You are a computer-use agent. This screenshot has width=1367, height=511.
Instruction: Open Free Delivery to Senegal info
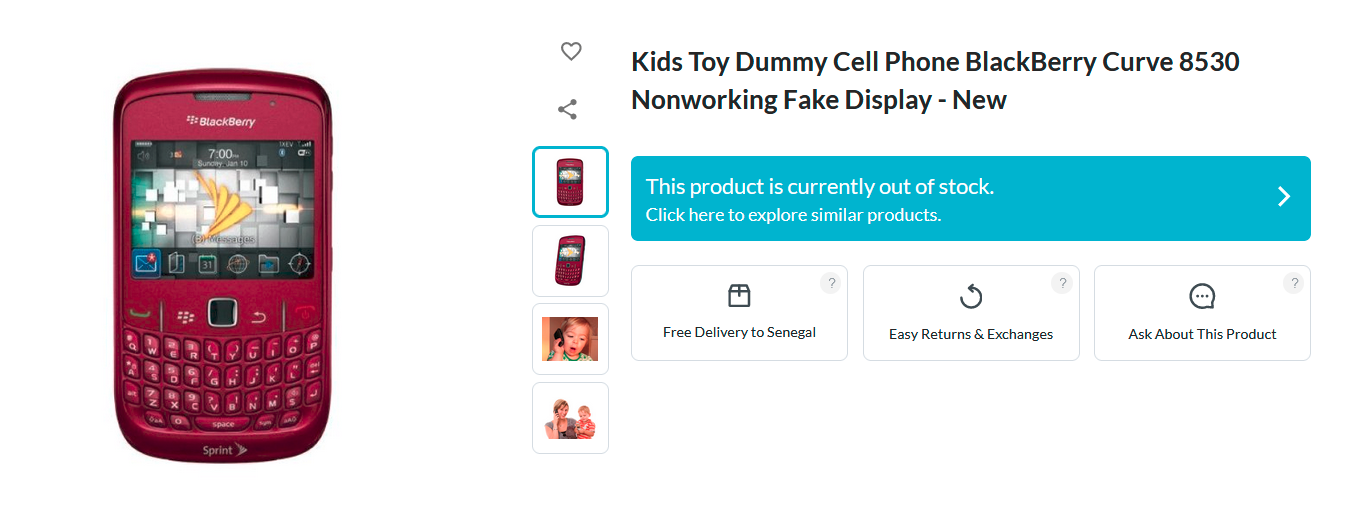(x=739, y=332)
